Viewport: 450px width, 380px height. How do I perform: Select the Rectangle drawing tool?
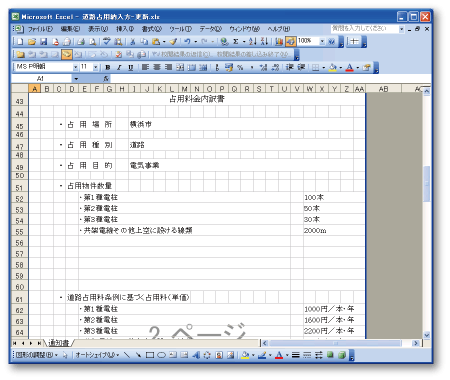(x=150, y=355)
